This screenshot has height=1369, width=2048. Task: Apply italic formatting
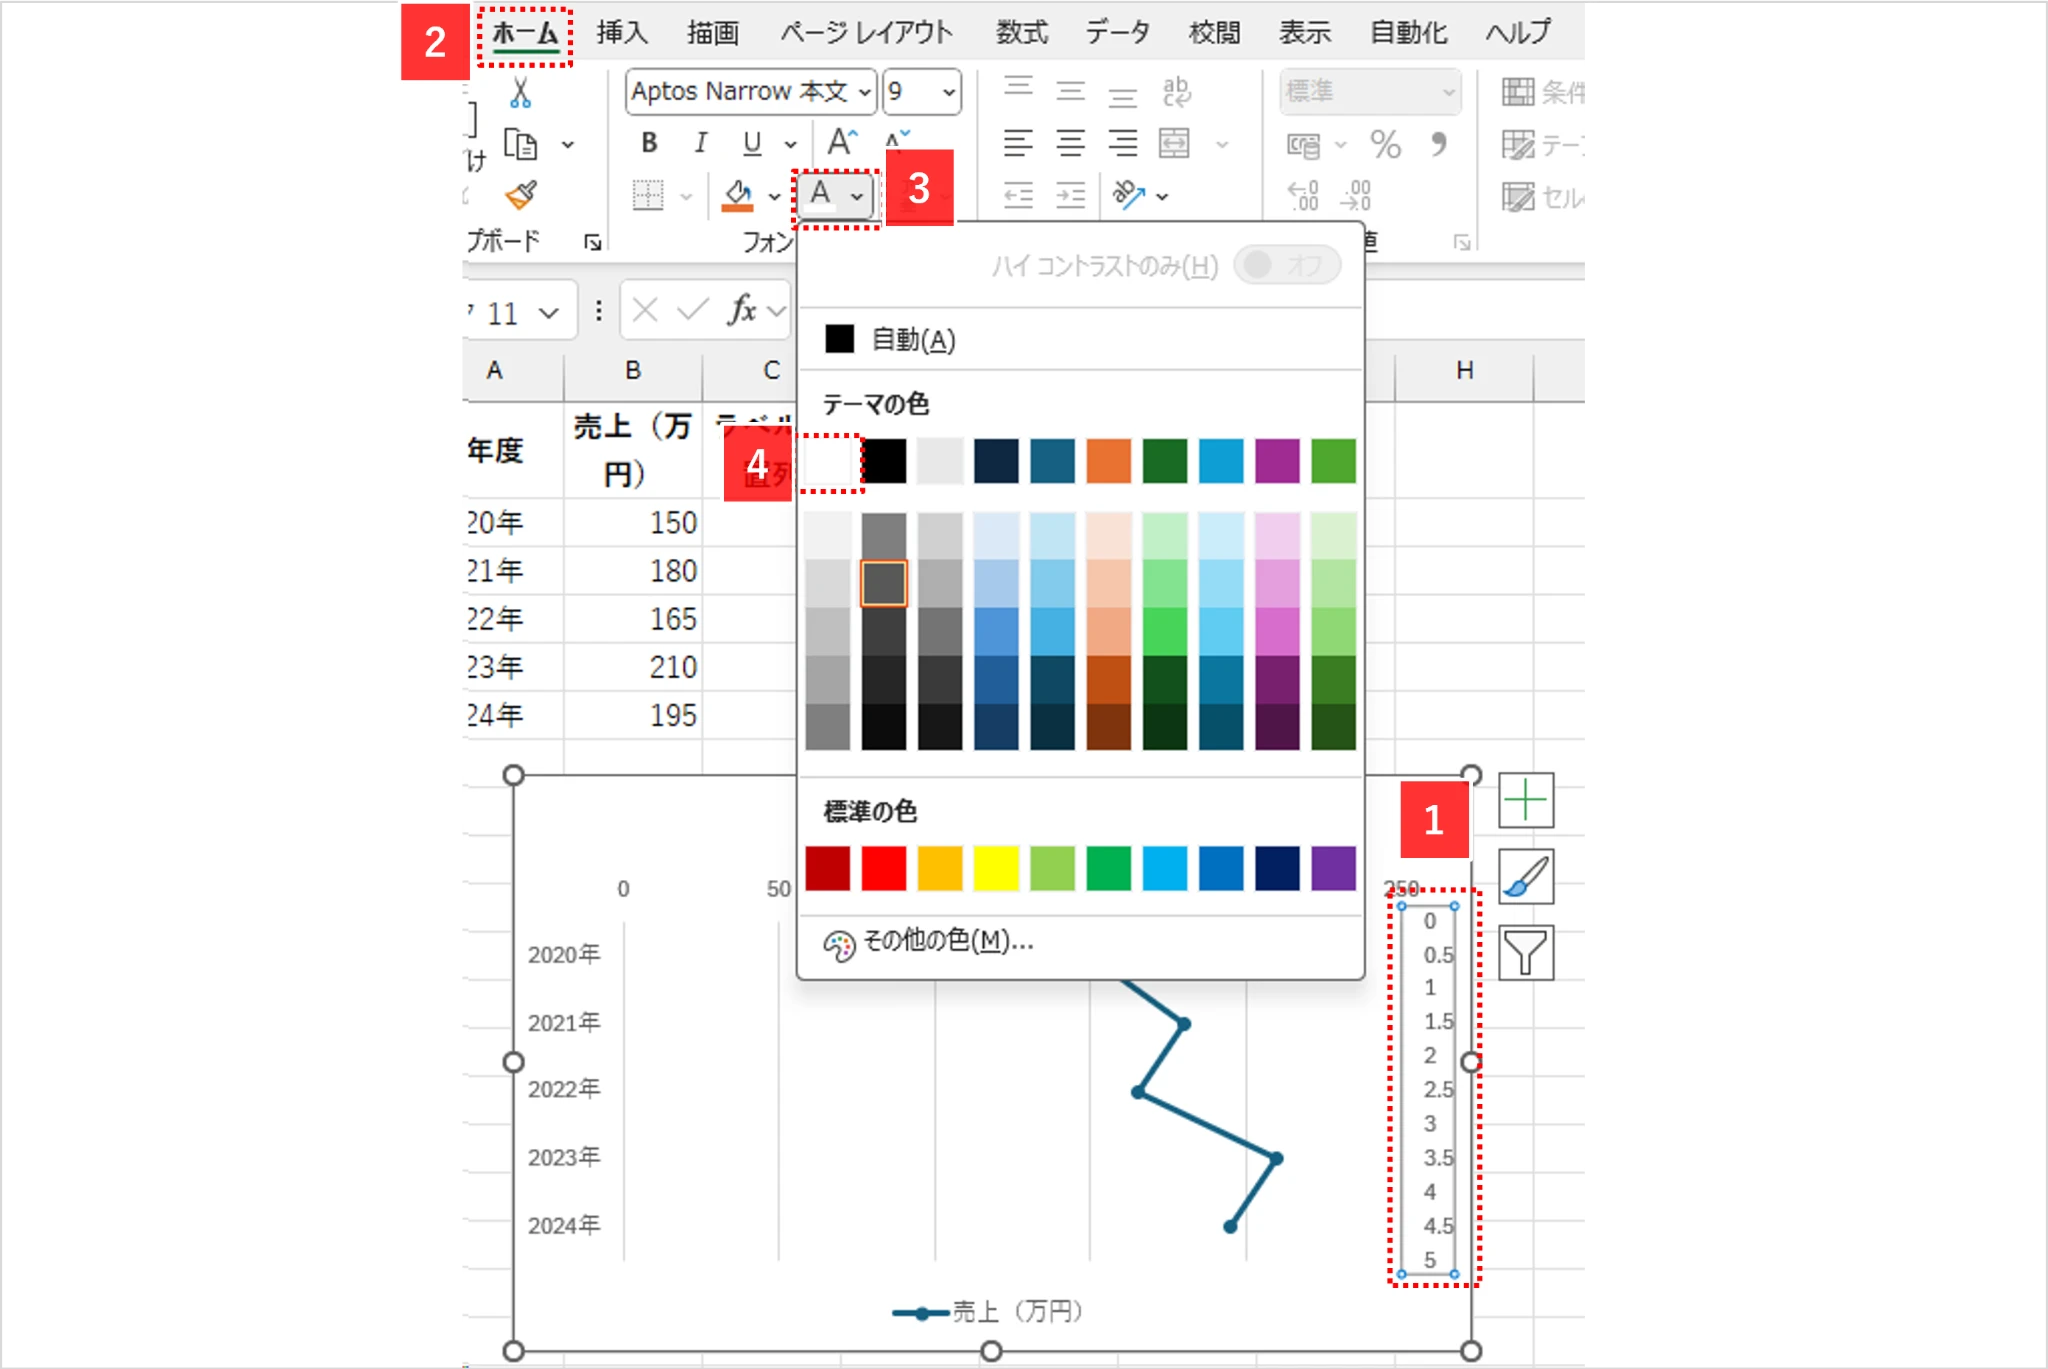[700, 143]
